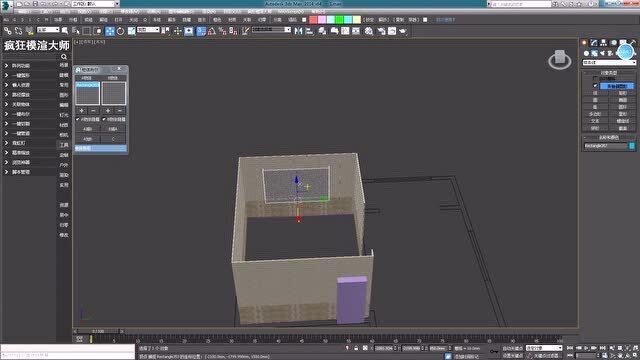The height and width of the screenshot is (360, 640).
Task: Toggle the right checkbox in floating dialog
Action: pos(104,119)
